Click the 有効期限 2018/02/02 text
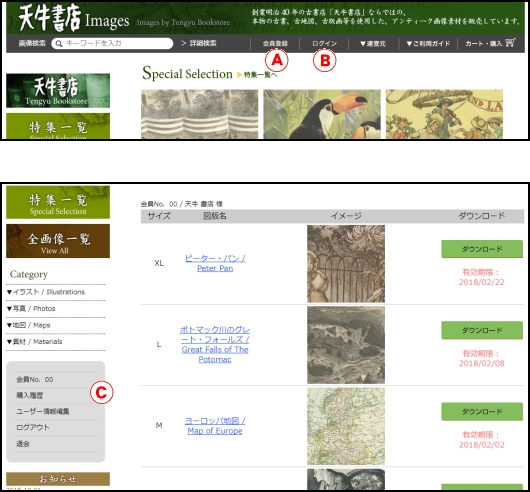 (482, 439)
